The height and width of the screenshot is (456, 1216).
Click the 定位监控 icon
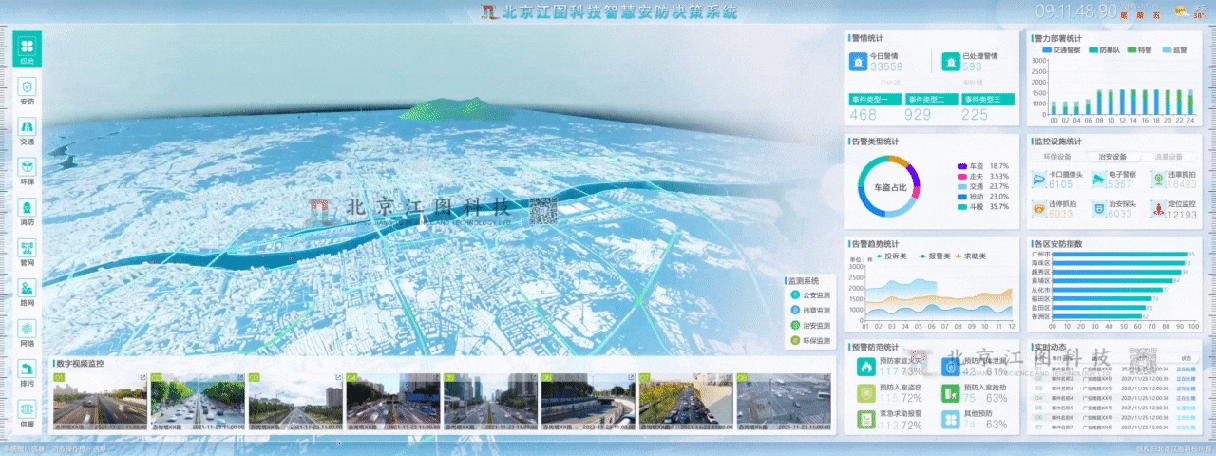point(1157,209)
